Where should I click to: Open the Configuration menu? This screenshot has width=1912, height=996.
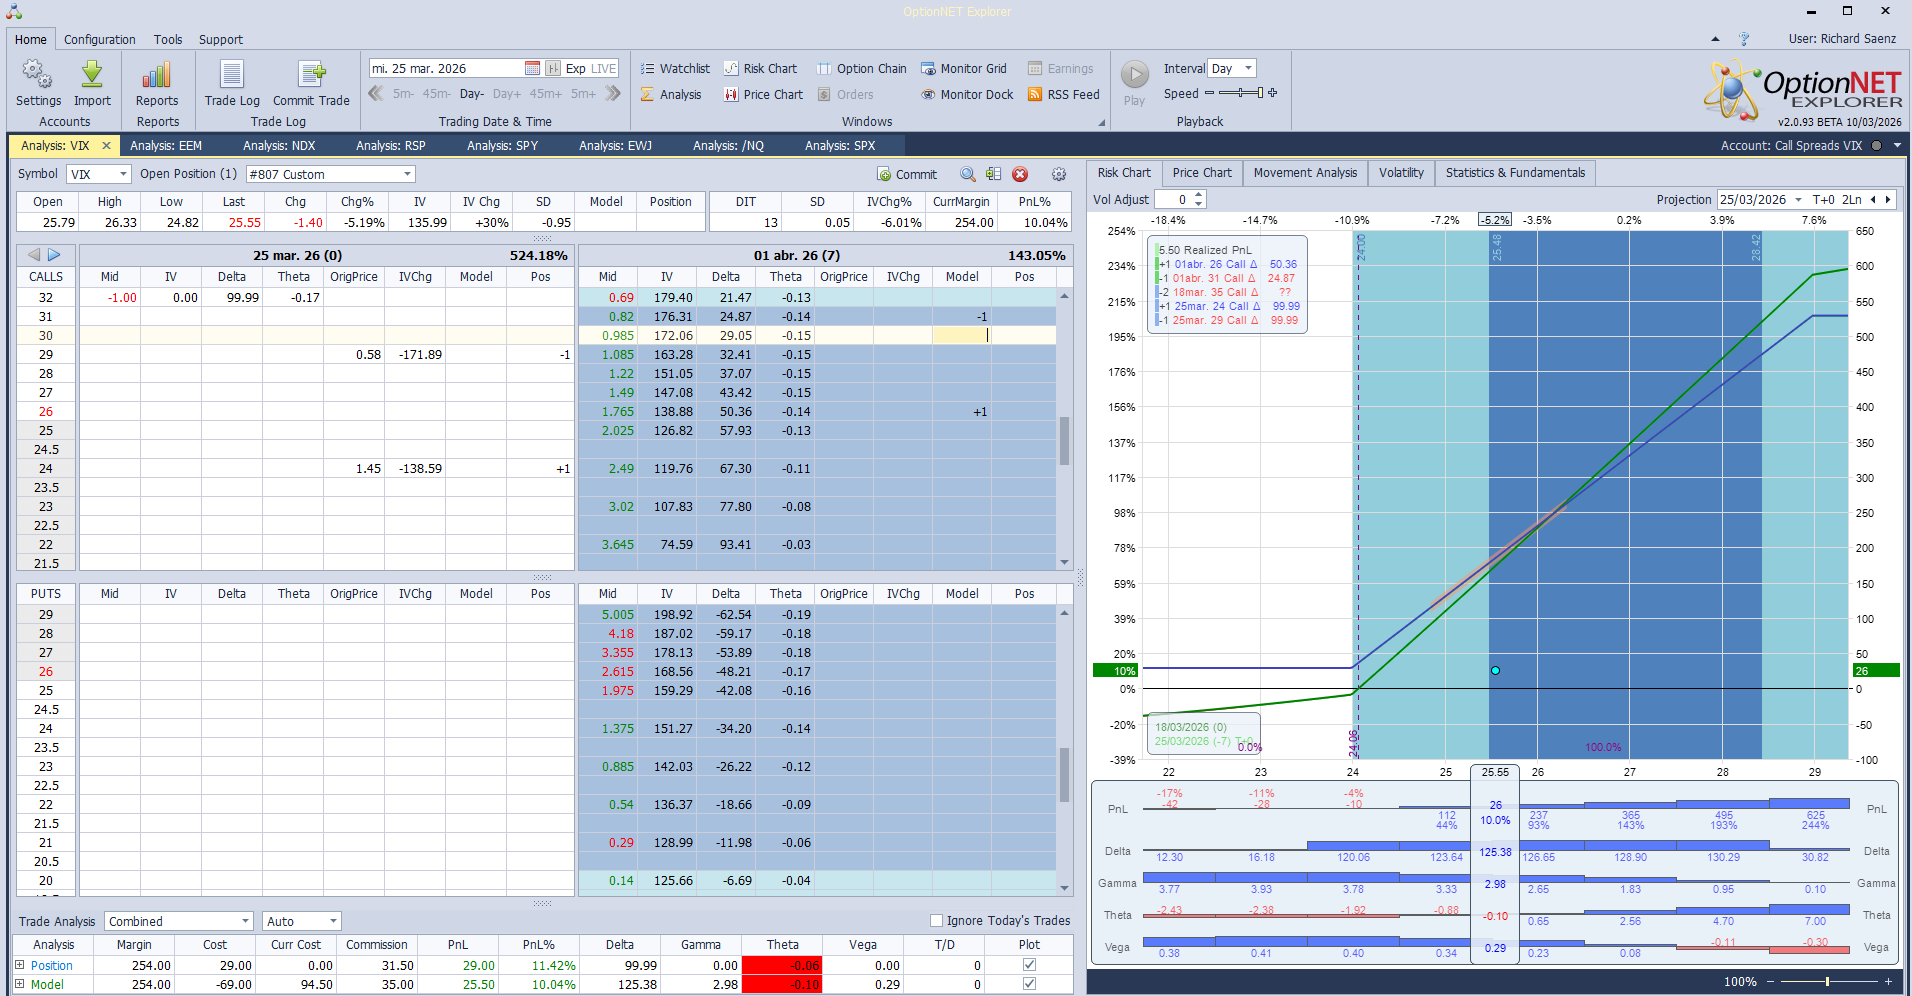(99, 39)
